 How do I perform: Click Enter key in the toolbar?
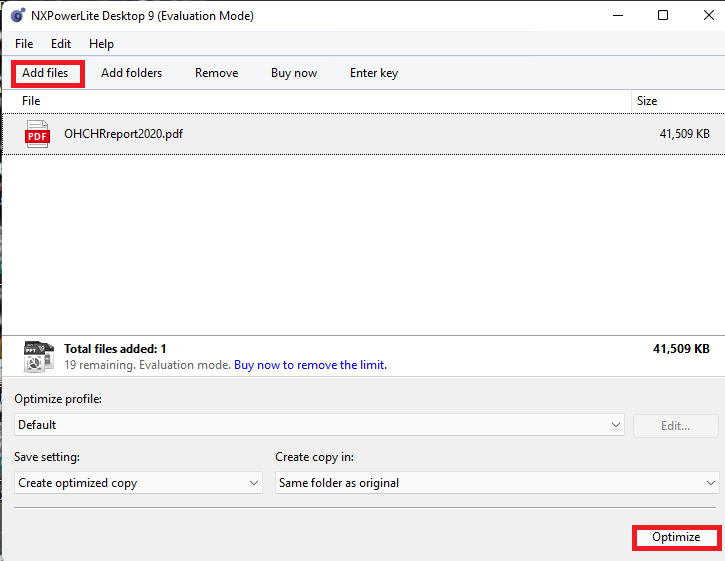[374, 73]
